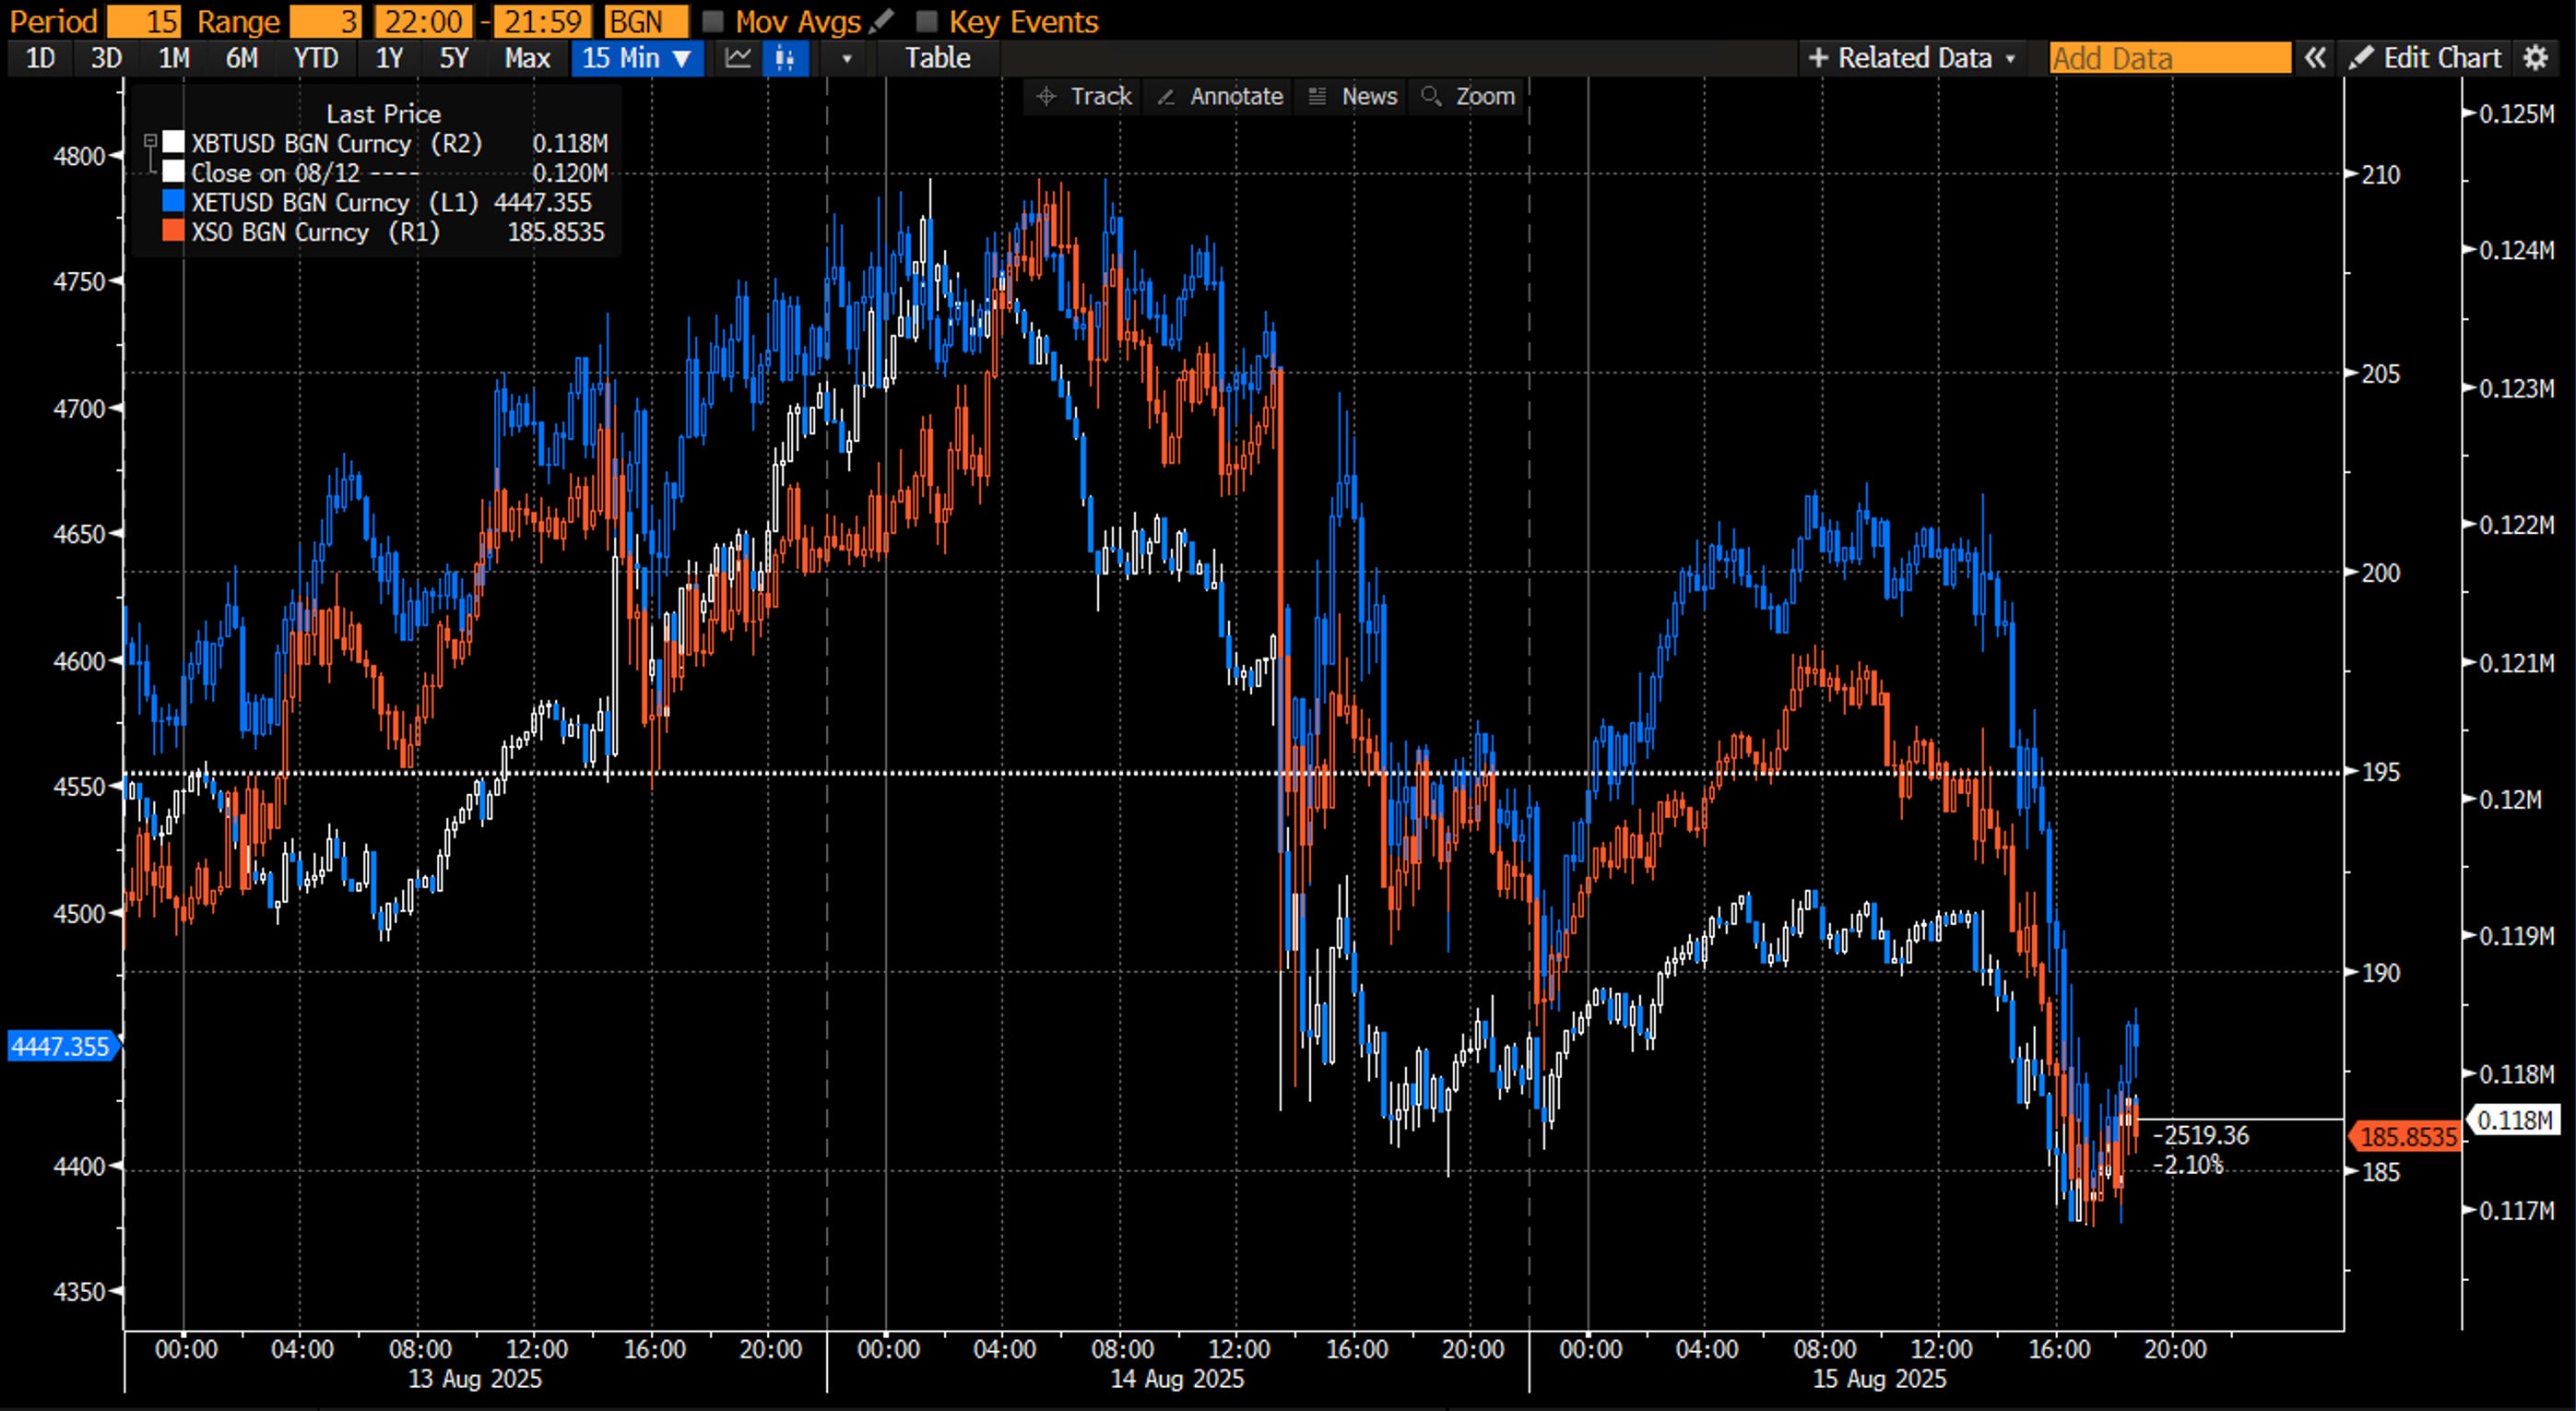
Task: Switch to line chart type icon
Action: pyautogui.click(x=738, y=58)
